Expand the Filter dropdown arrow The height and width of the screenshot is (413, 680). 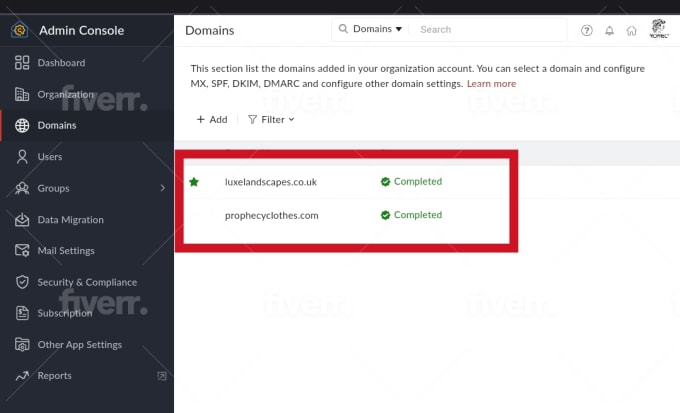click(291, 119)
